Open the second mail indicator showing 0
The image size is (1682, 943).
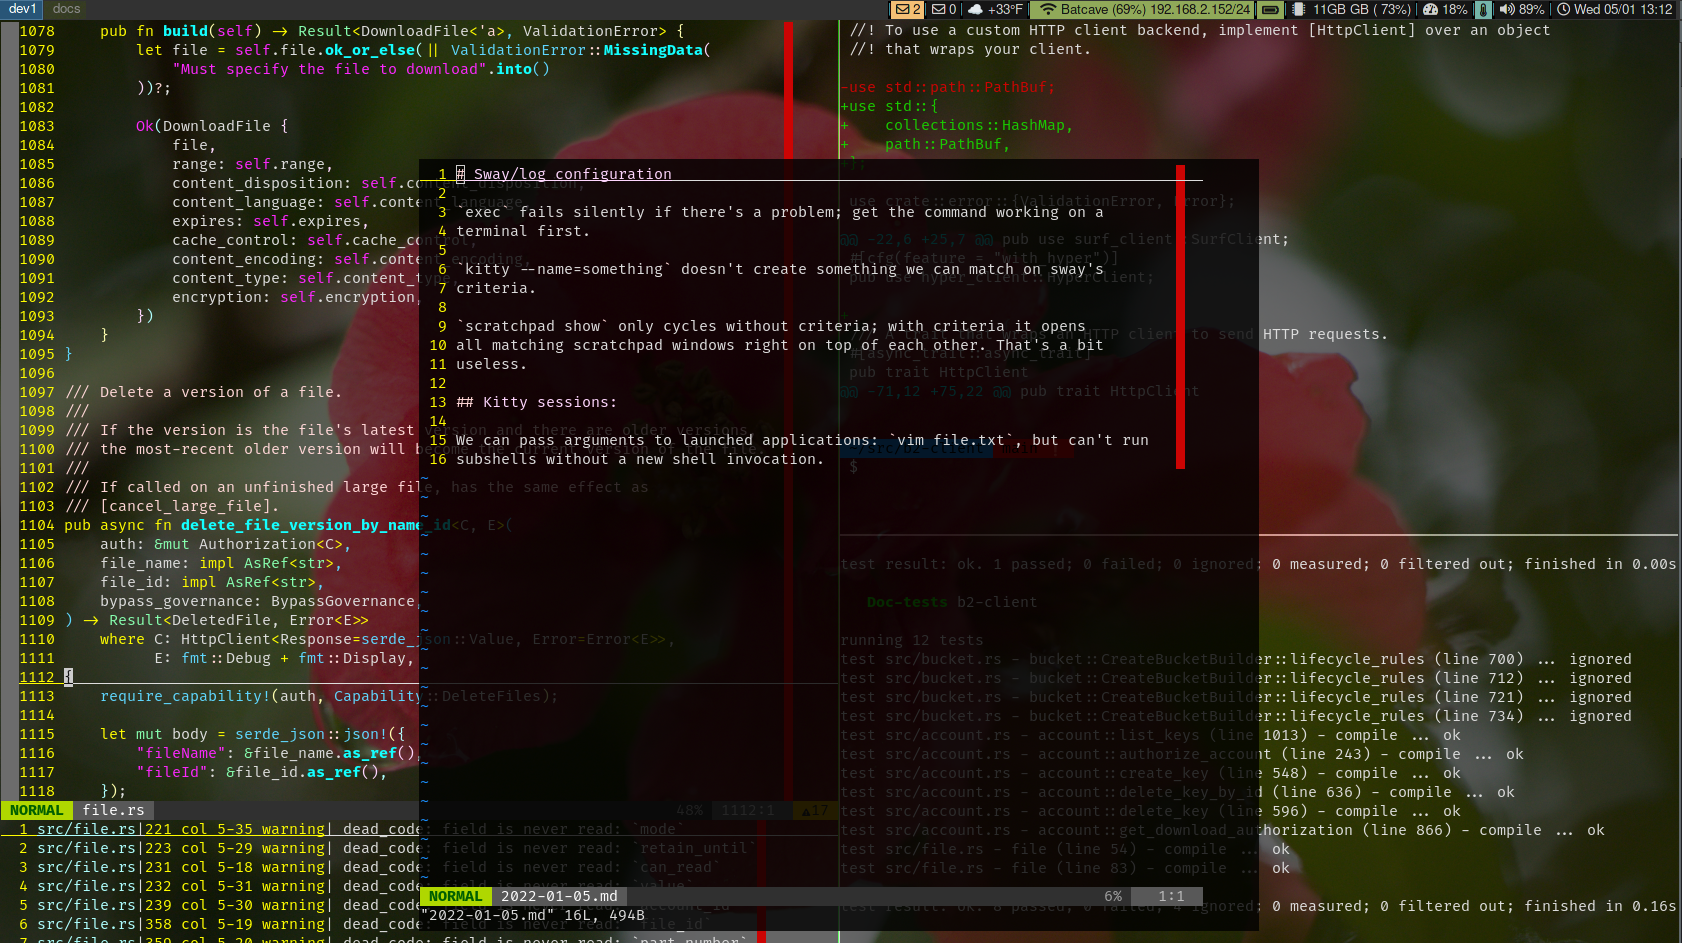pyautogui.click(x=944, y=9)
